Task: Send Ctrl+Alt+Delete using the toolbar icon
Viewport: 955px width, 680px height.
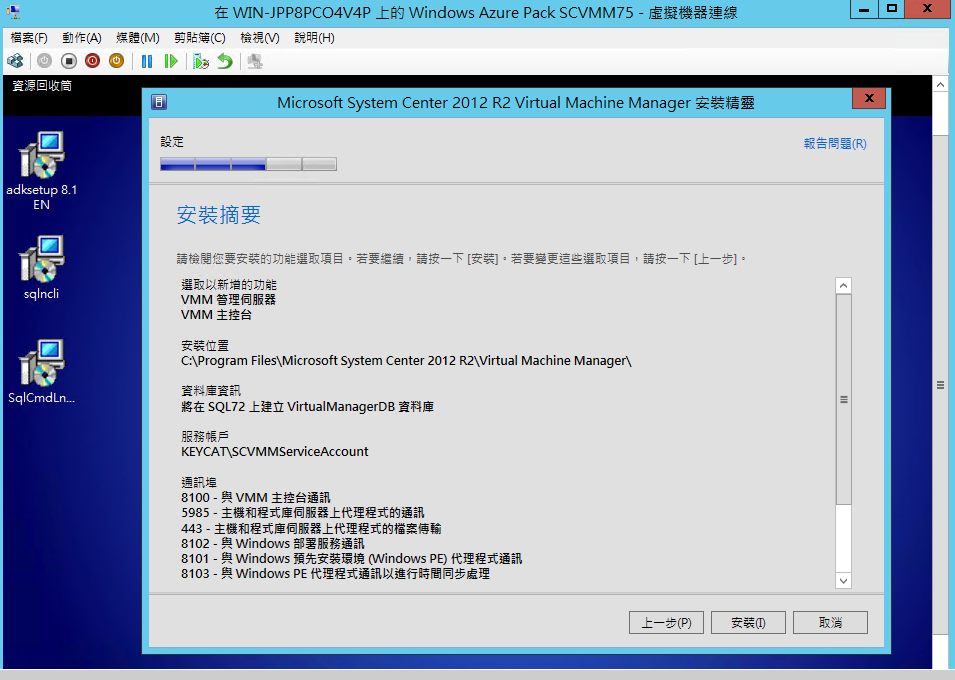Action: pyautogui.click(x=15, y=61)
